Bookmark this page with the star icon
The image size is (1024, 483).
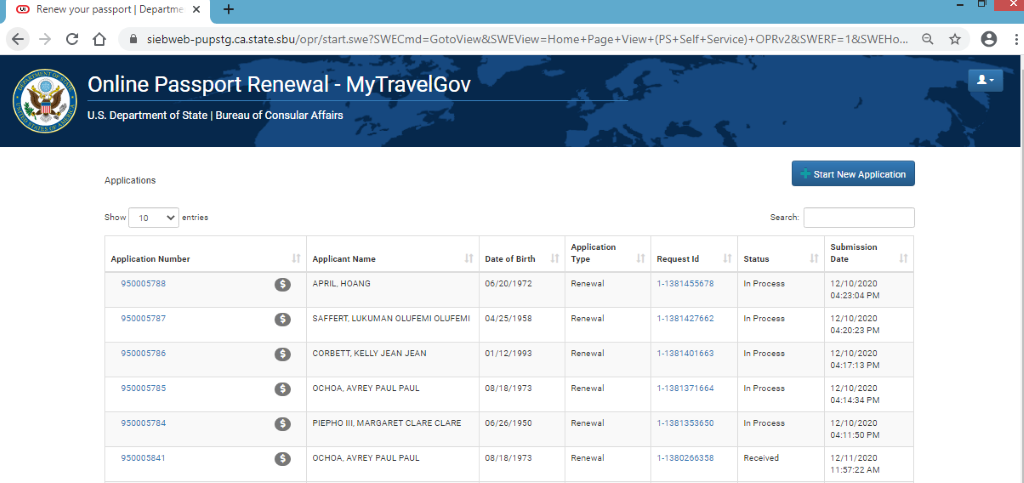(955, 39)
